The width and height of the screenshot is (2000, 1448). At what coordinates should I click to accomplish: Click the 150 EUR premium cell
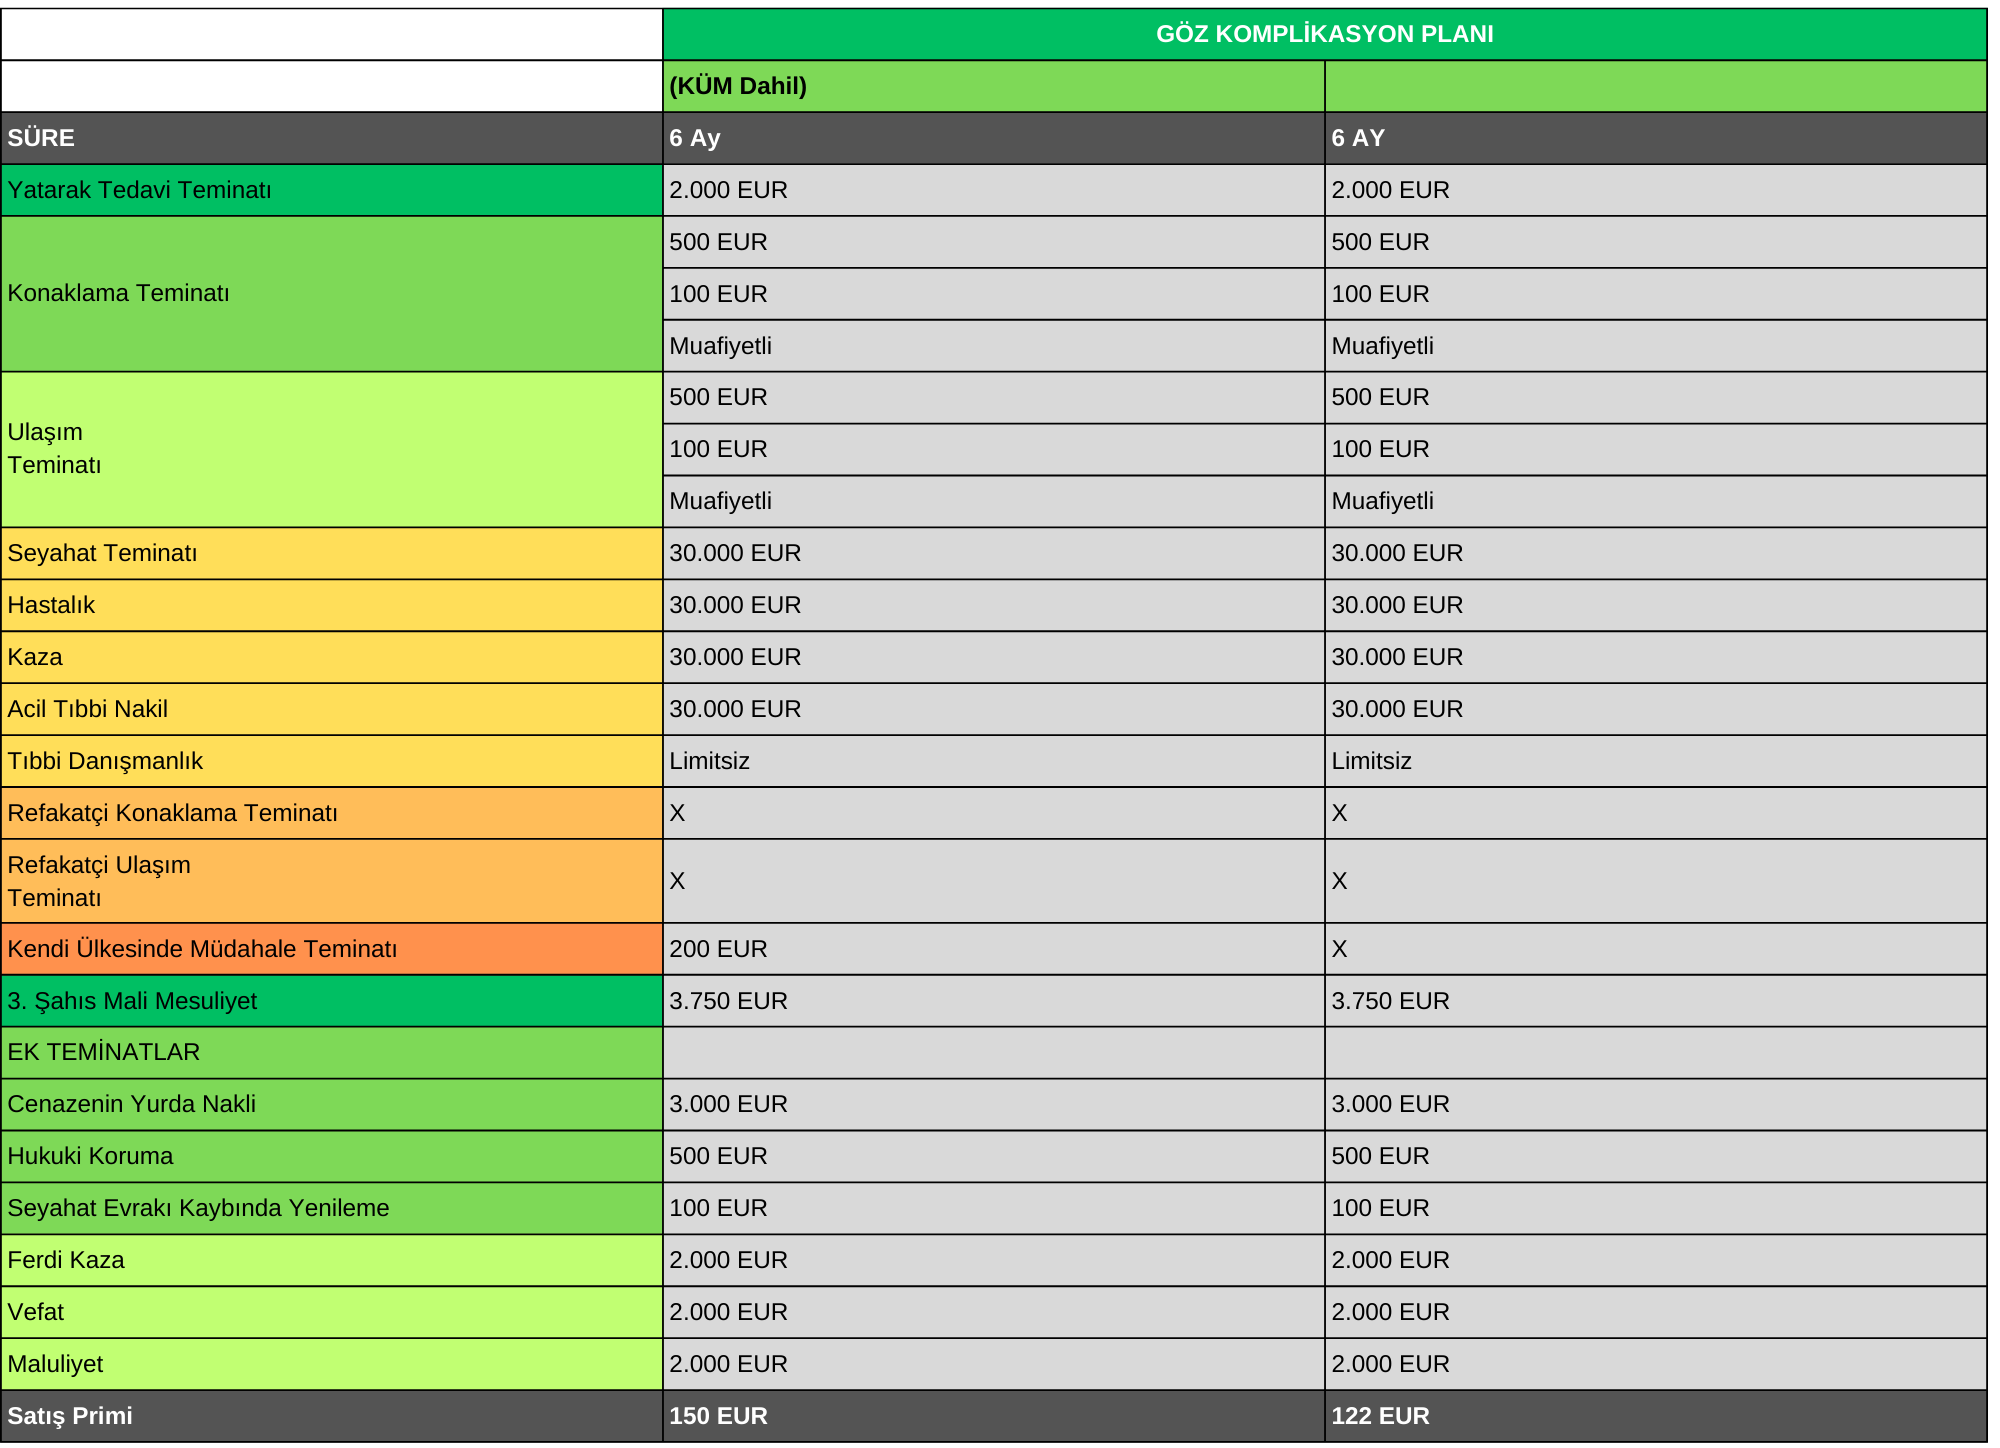[x=993, y=1416]
